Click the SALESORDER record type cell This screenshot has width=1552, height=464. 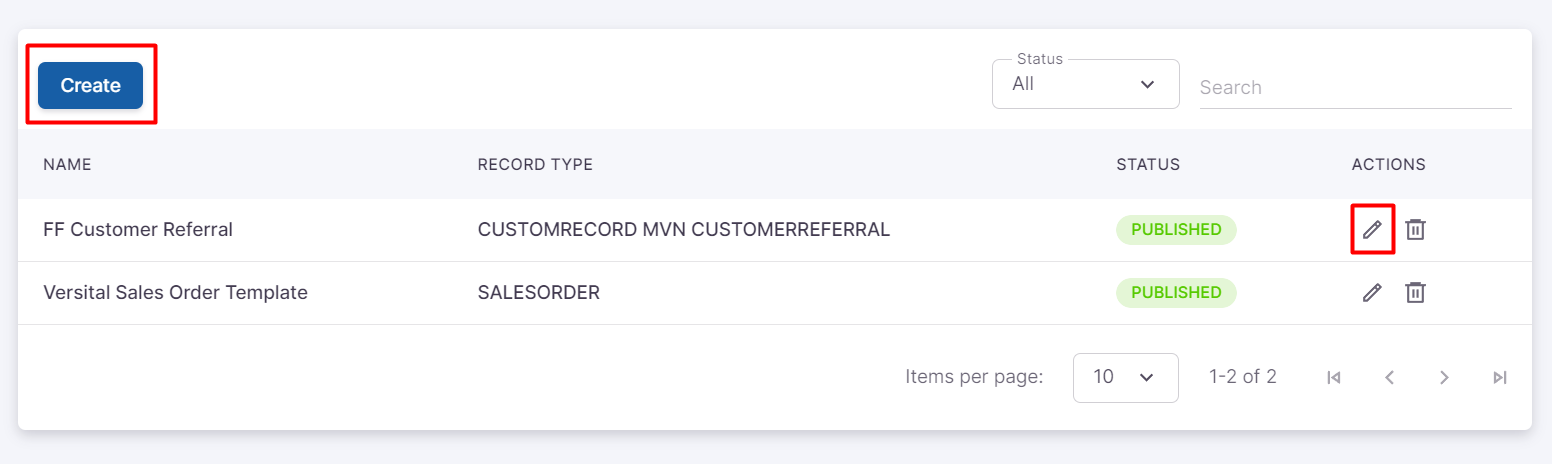(x=538, y=293)
